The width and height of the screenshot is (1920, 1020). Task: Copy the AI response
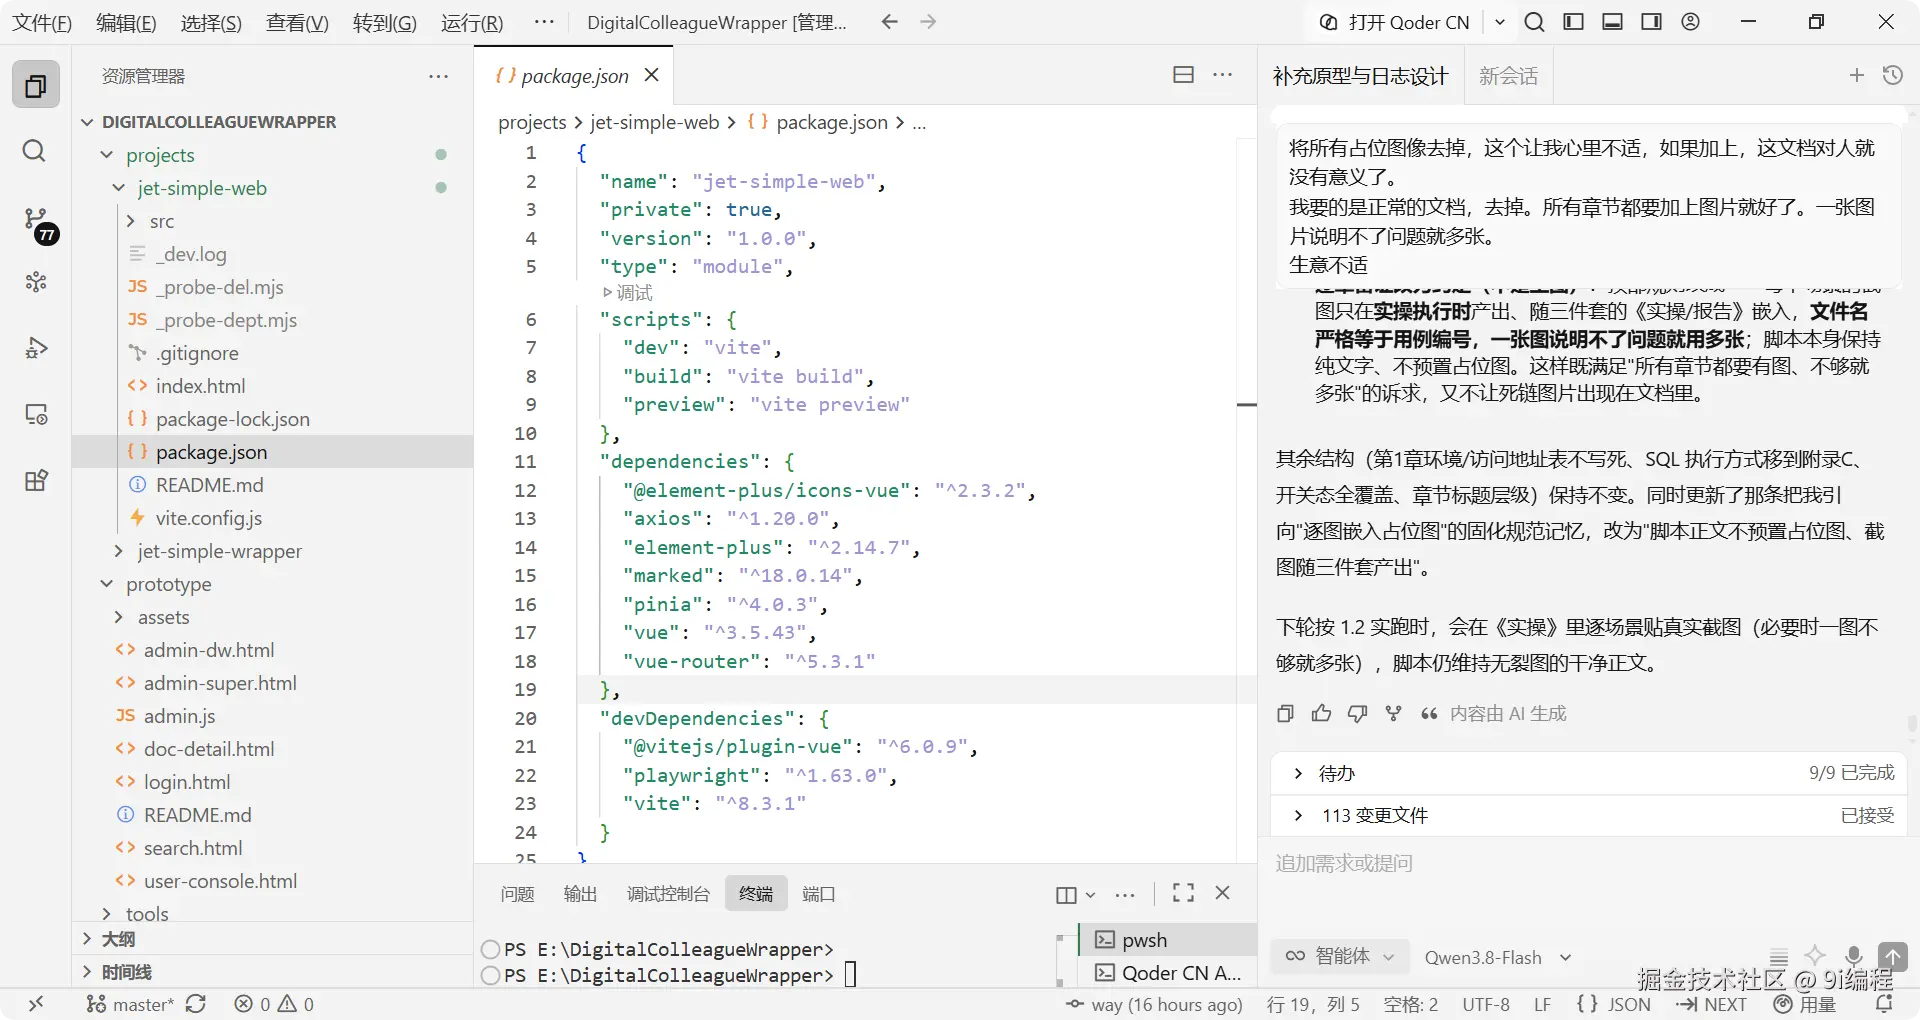[1286, 713]
